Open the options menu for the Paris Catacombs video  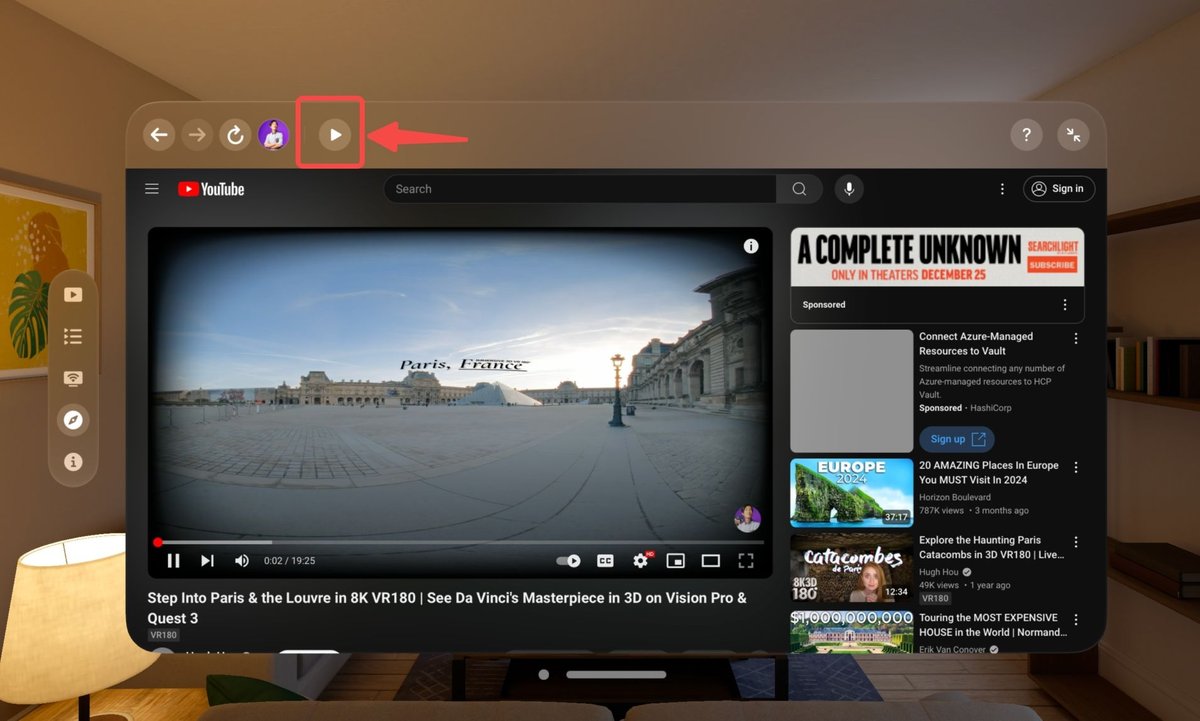(1076, 541)
